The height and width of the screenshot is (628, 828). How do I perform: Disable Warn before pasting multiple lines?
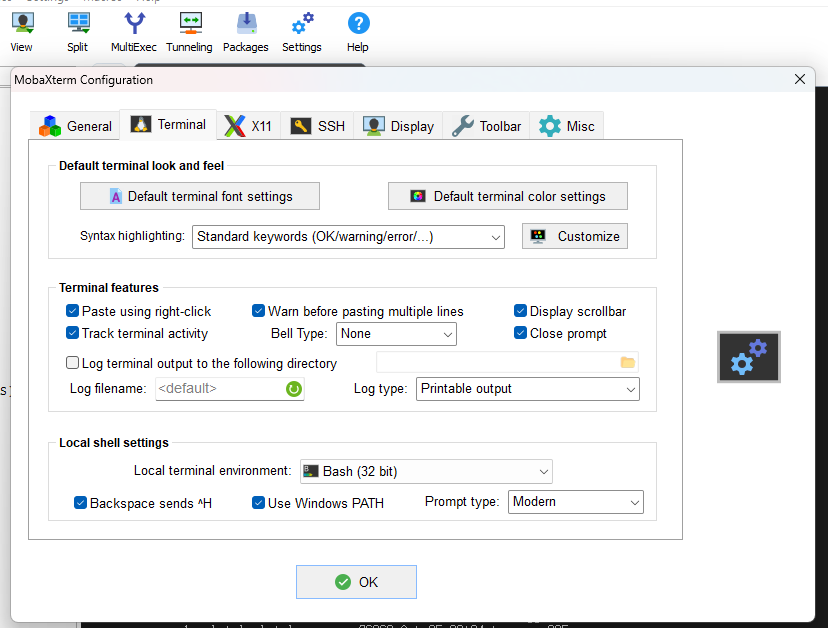(x=258, y=311)
